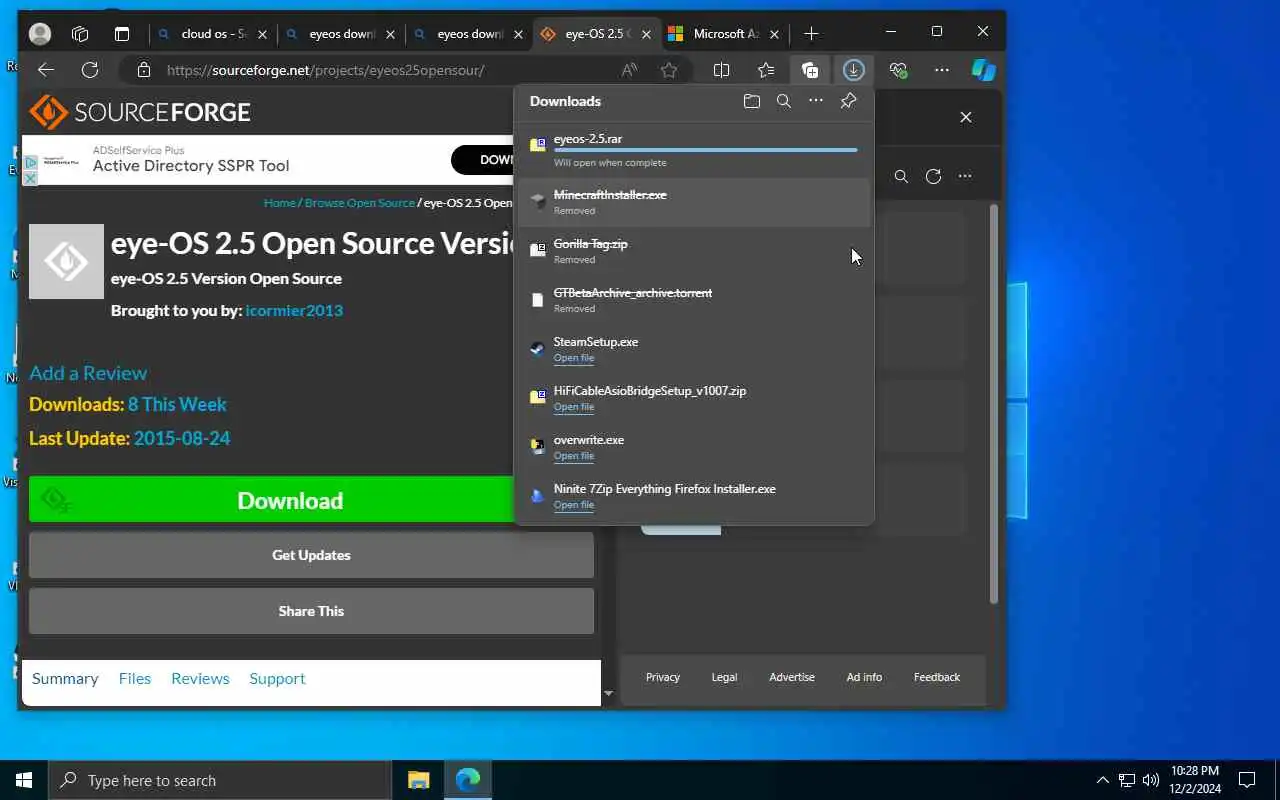Pin the Downloads panel with the pin icon
Image resolution: width=1280 pixels, height=800 pixels.
(848, 101)
